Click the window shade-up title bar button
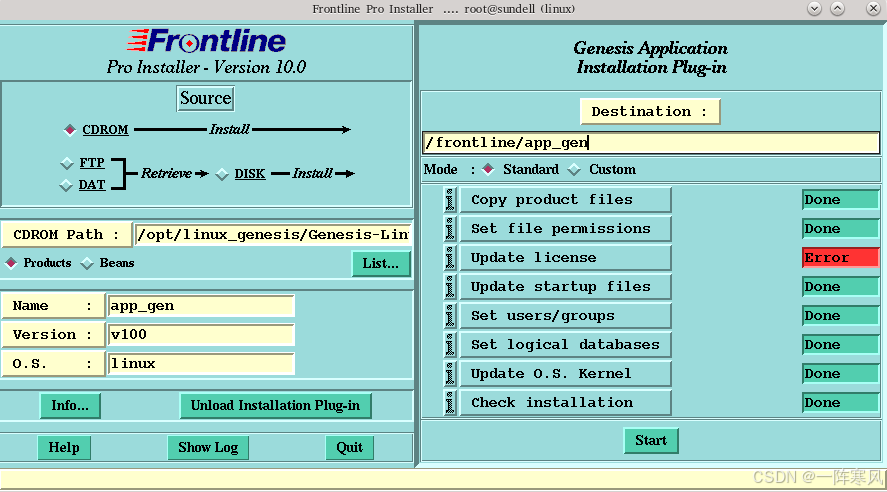 (x=838, y=8)
